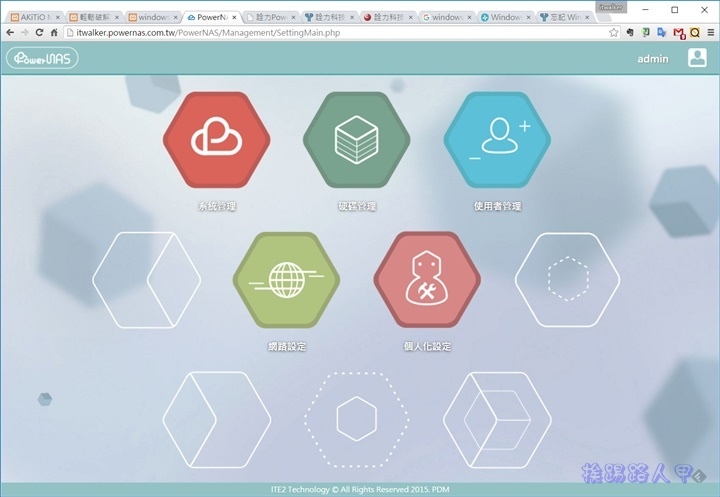Click the green extension icon beside the elephant
This screenshot has width=720, height=497.
point(646,33)
